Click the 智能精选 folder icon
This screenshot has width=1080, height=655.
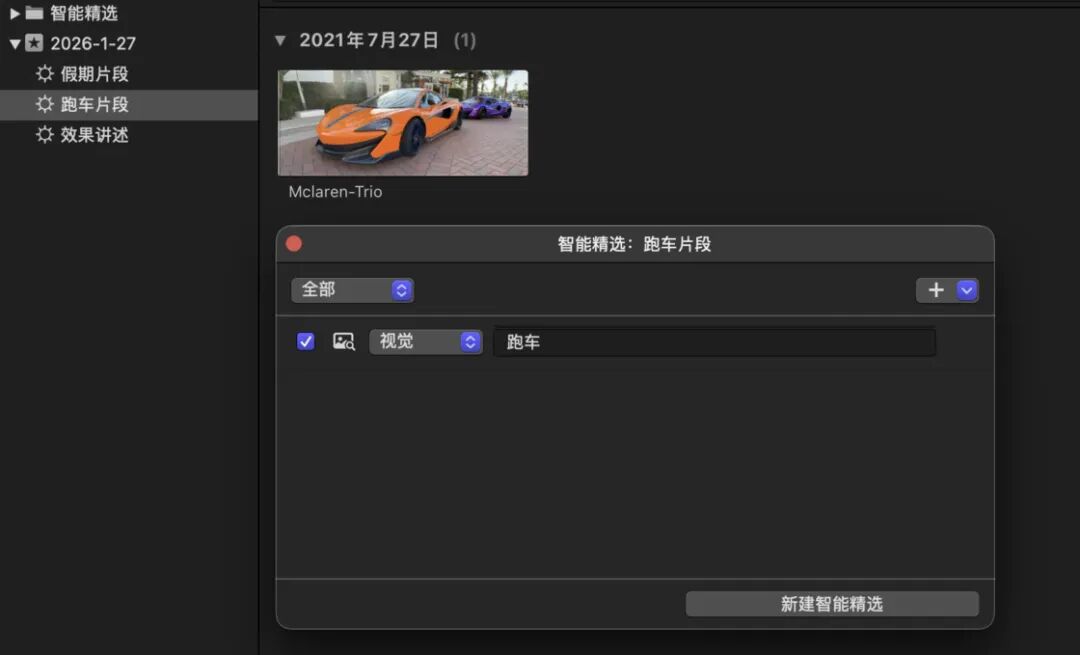click(34, 13)
